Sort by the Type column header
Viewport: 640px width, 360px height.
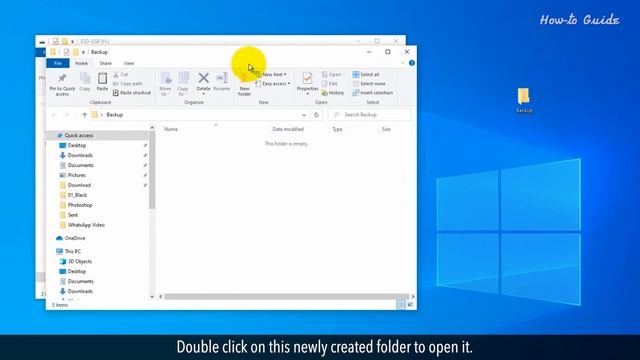pyautogui.click(x=337, y=129)
